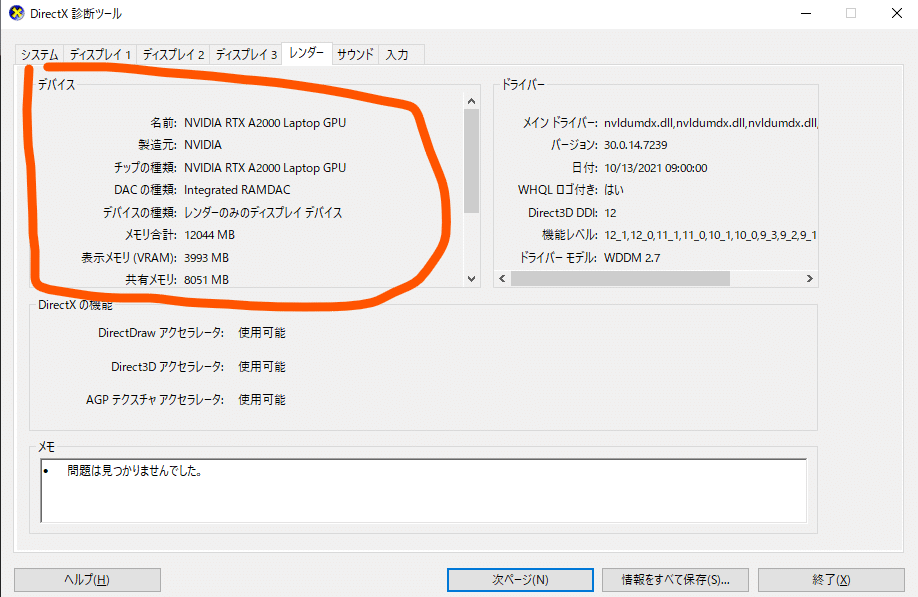Open the ディスプレイ 2 tab
This screenshot has width=918, height=597.
[174, 56]
